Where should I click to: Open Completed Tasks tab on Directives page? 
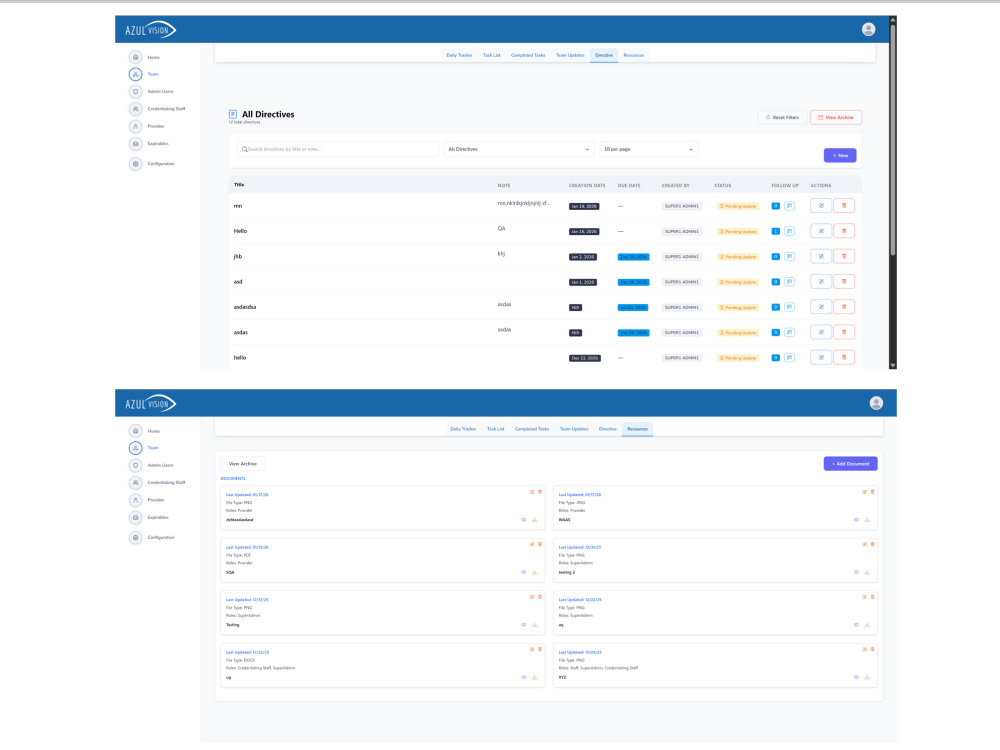[528, 55]
